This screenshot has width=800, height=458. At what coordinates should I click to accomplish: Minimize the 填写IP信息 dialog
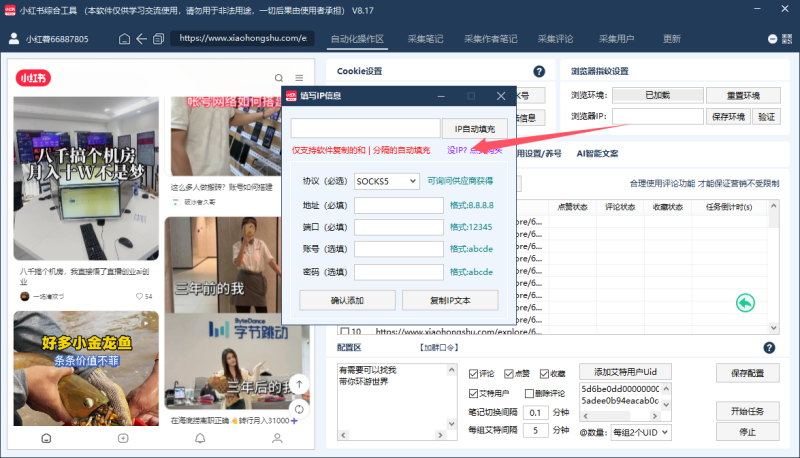click(441, 96)
